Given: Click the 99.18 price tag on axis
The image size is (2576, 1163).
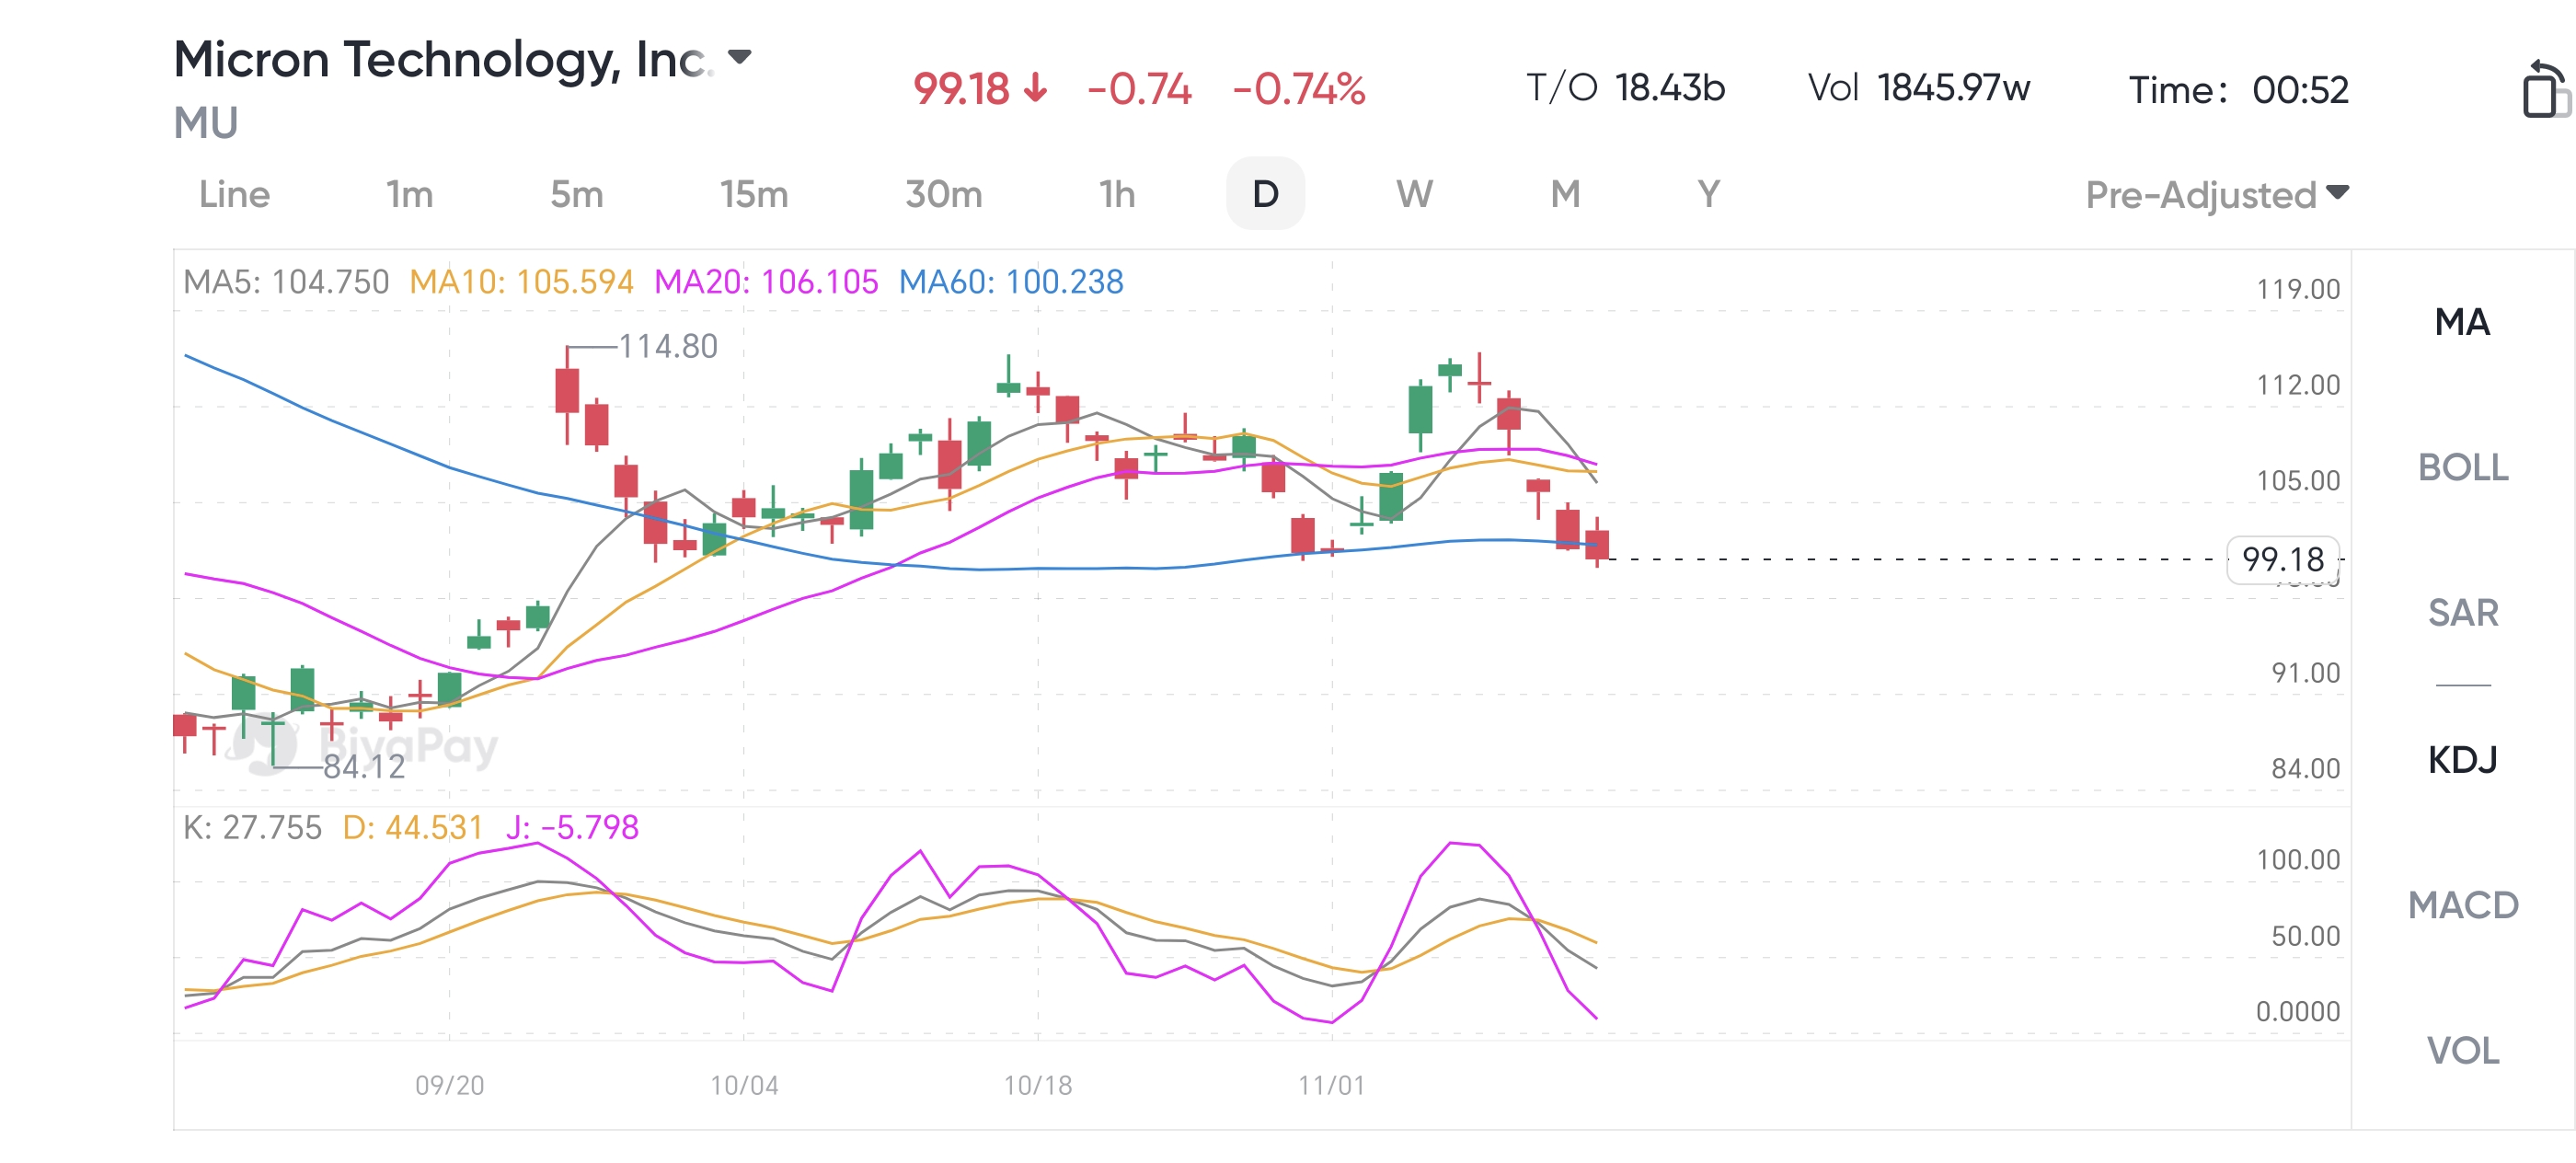Looking at the screenshot, I should [2283, 559].
